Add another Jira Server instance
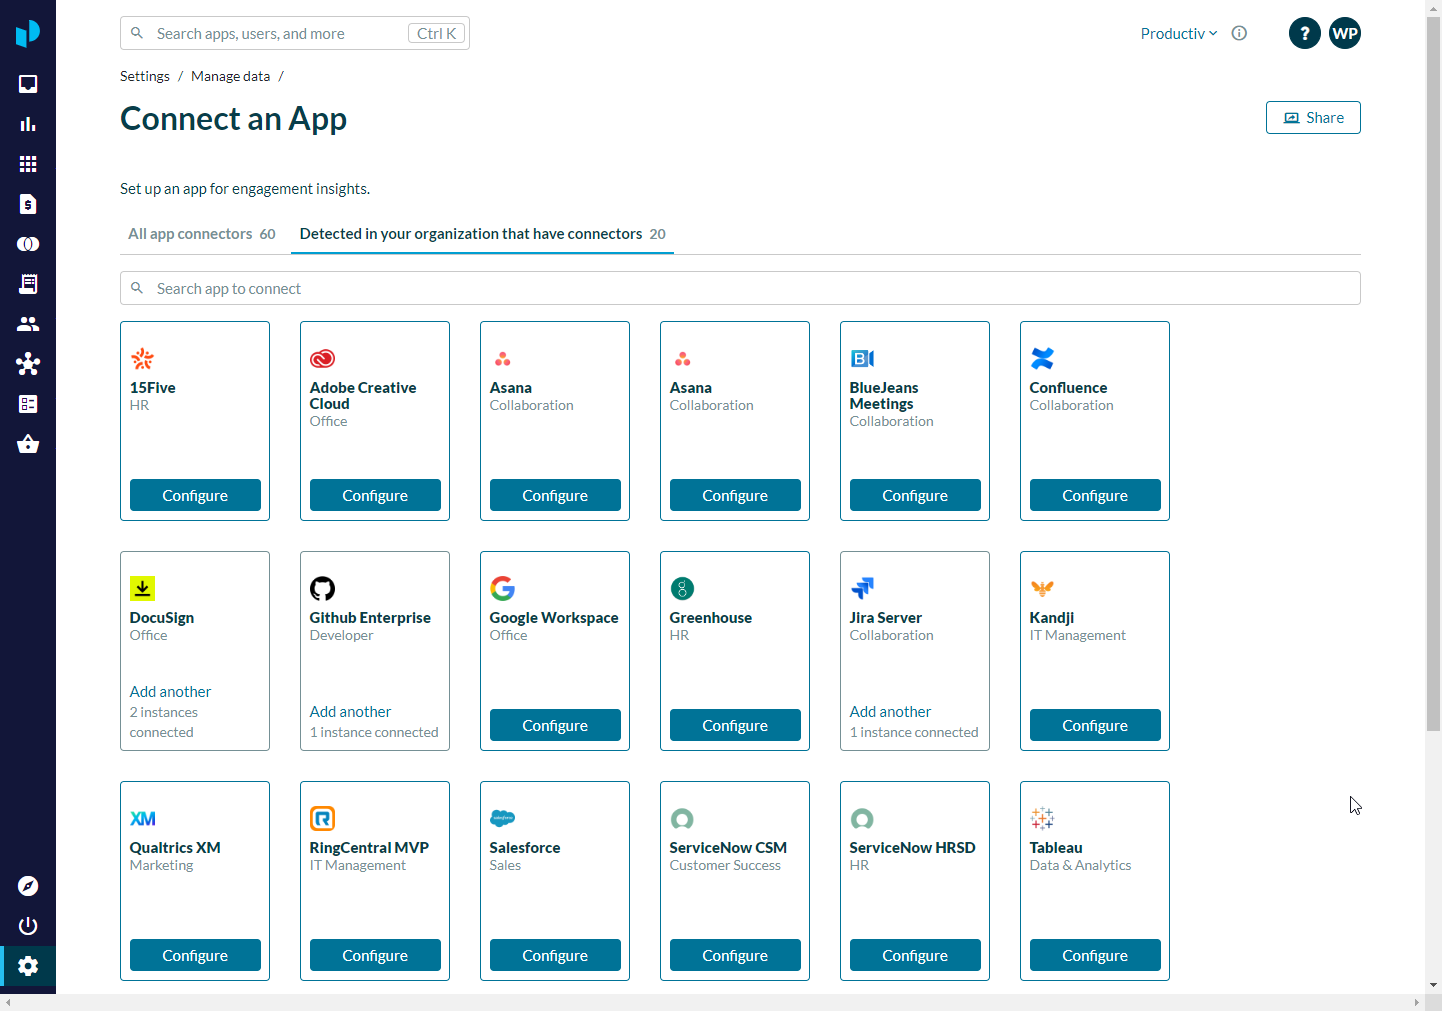The width and height of the screenshot is (1442, 1011). [x=890, y=712]
